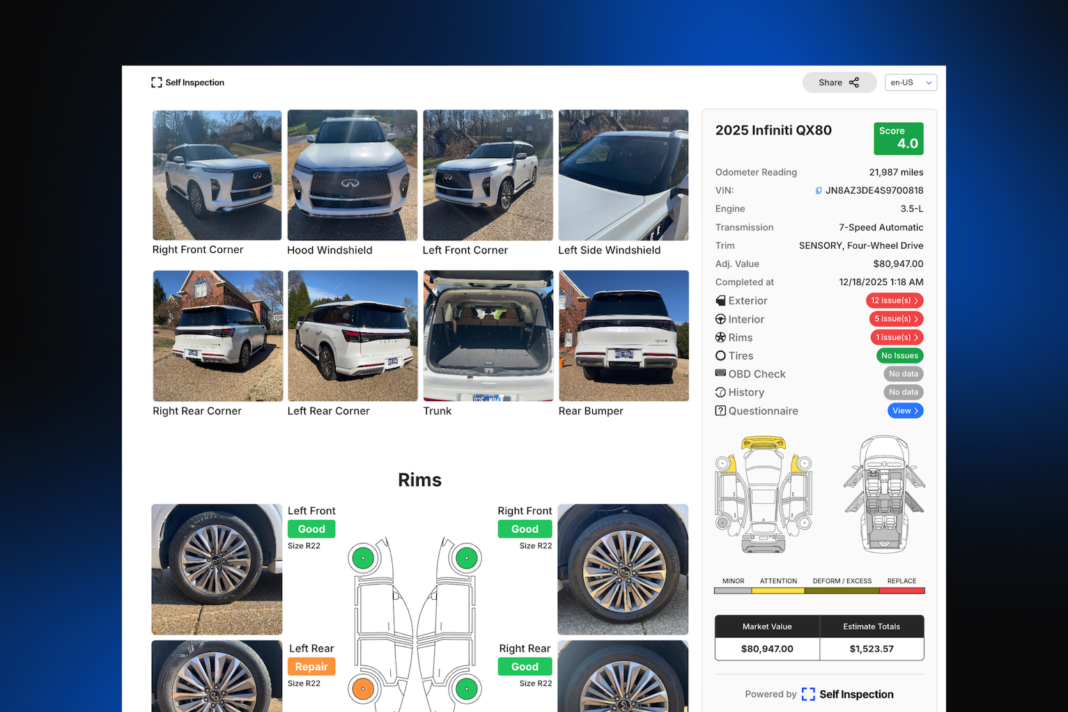1068x712 pixels.
Task: Click the 7-Speed Automatic transmission value
Action: (881, 228)
